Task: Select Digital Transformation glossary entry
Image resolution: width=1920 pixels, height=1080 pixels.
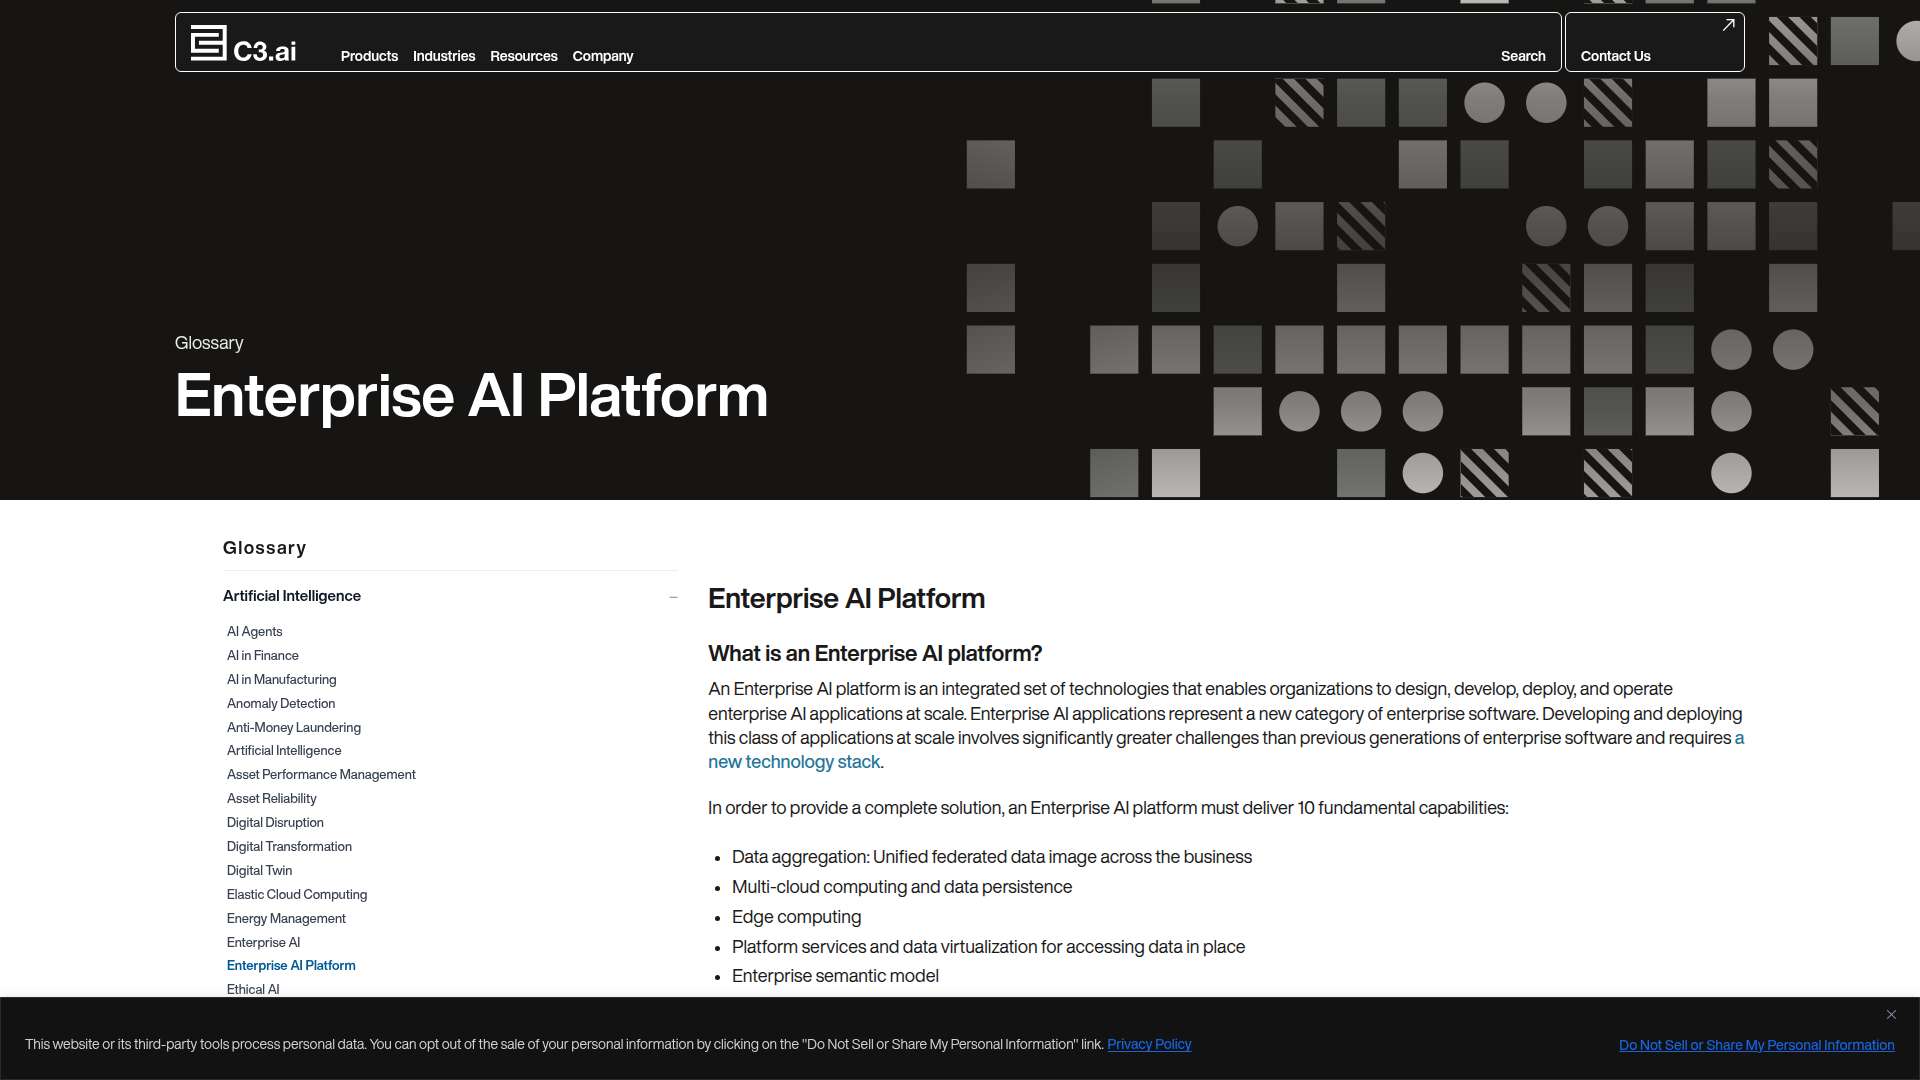Action: 289,846
